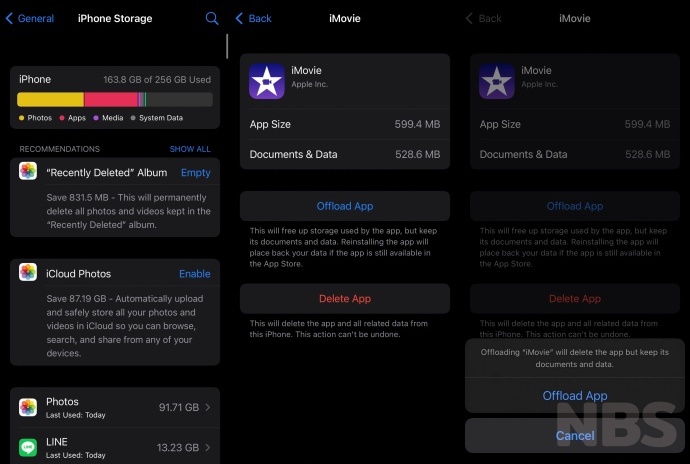Viewport: 690px width, 464px height.
Task: Tap 'Offloading iMovie will delete the app' message
Action: (x=575, y=358)
